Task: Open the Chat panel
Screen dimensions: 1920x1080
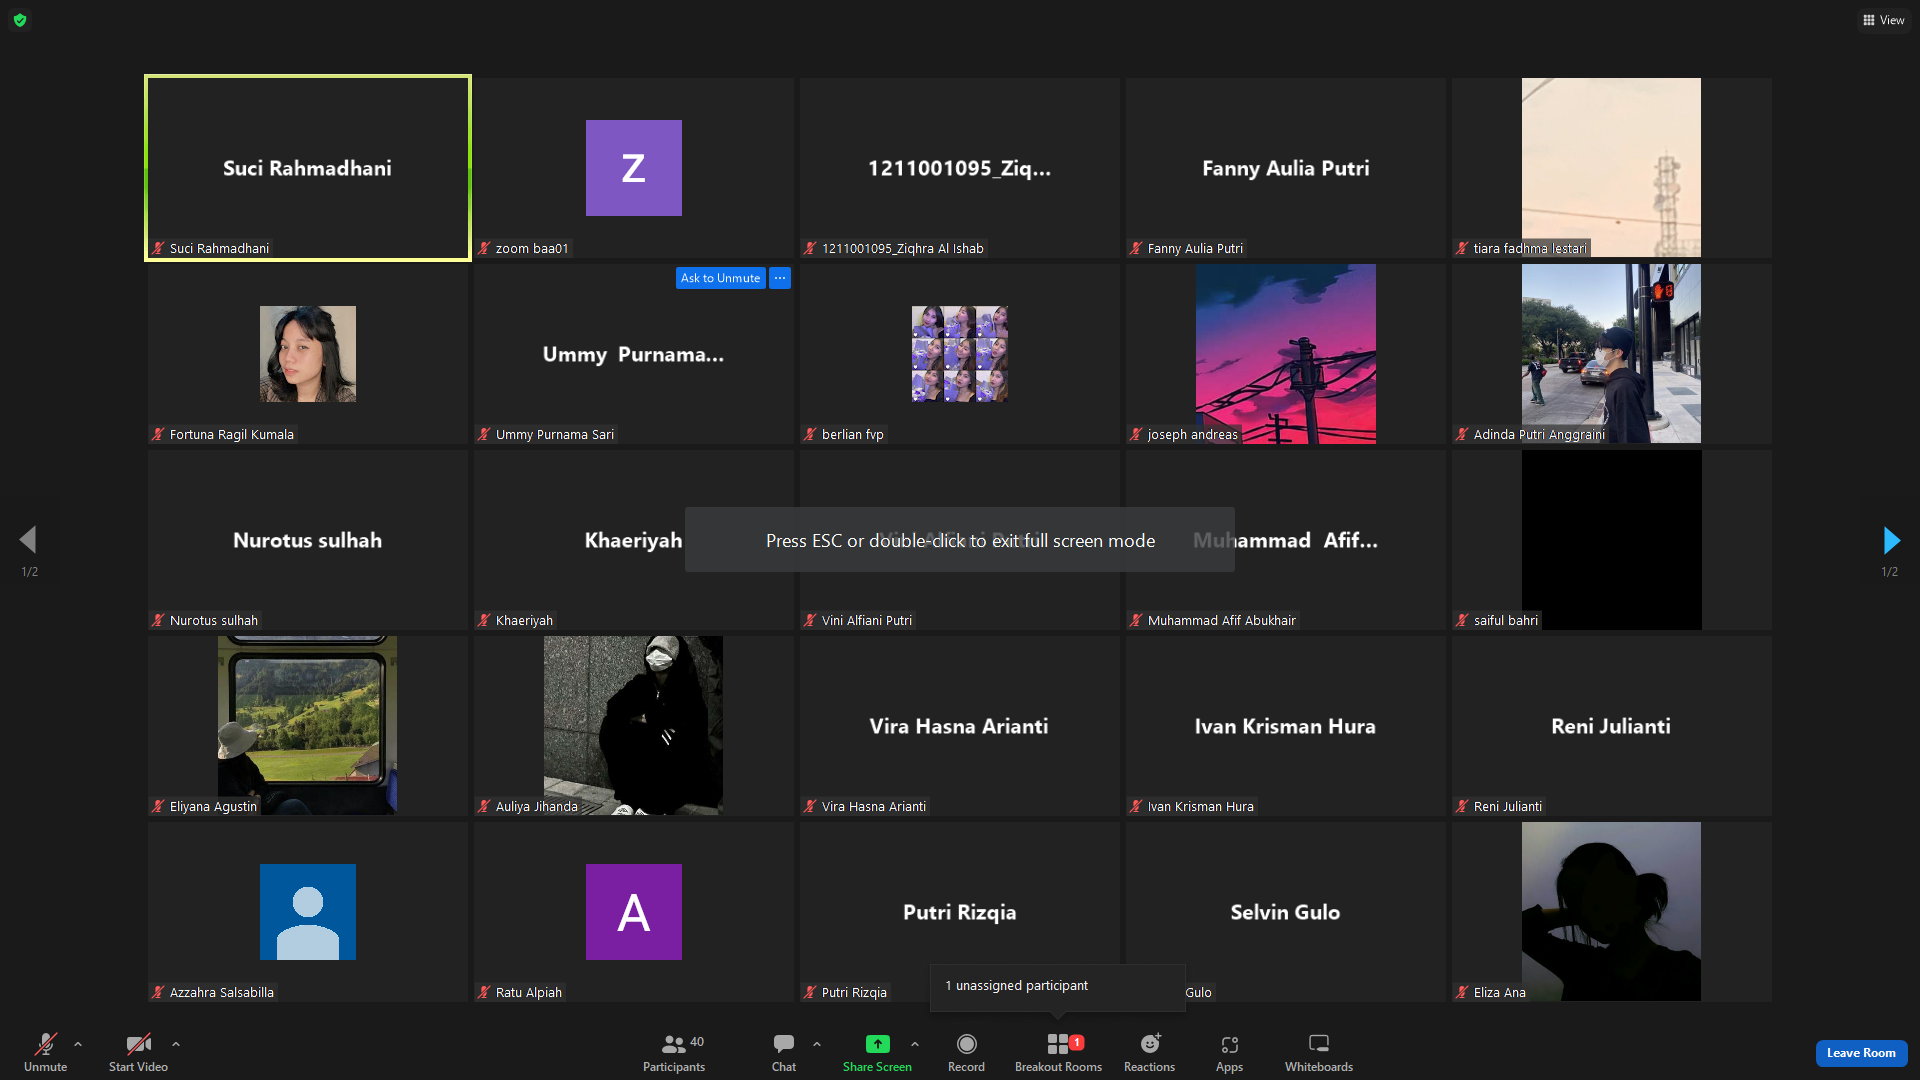Action: [x=784, y=1053]
